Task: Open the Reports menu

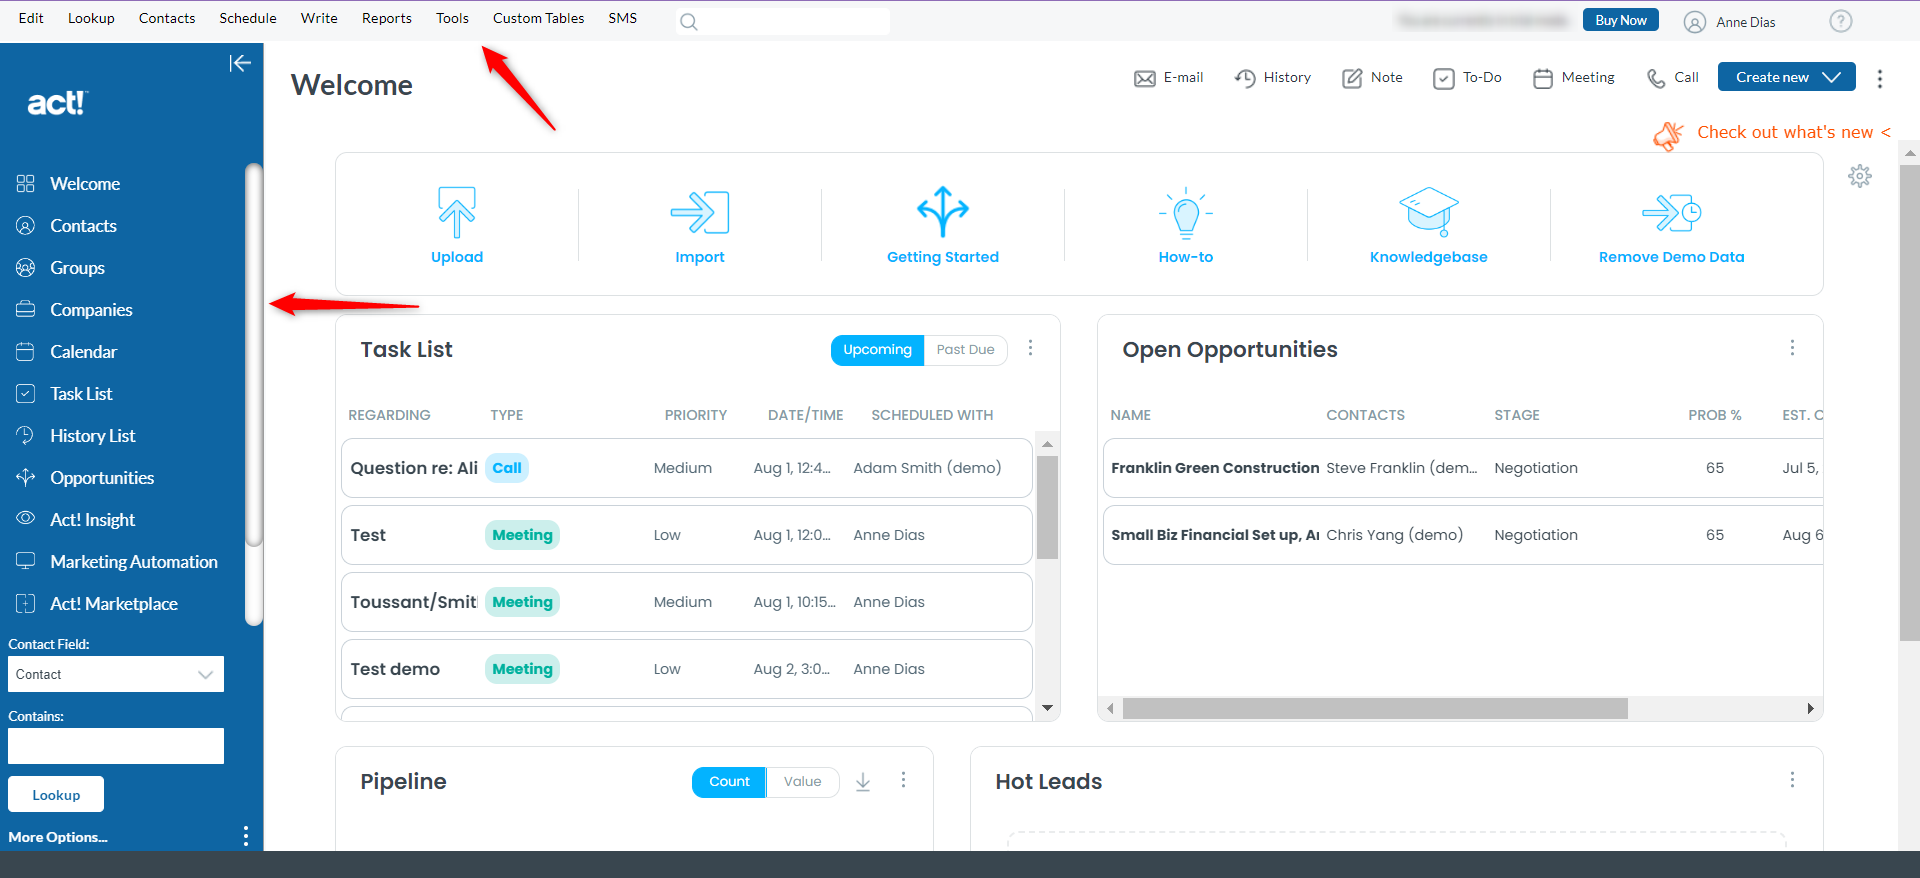Action: pyautogui.click(x=386, y=18)
